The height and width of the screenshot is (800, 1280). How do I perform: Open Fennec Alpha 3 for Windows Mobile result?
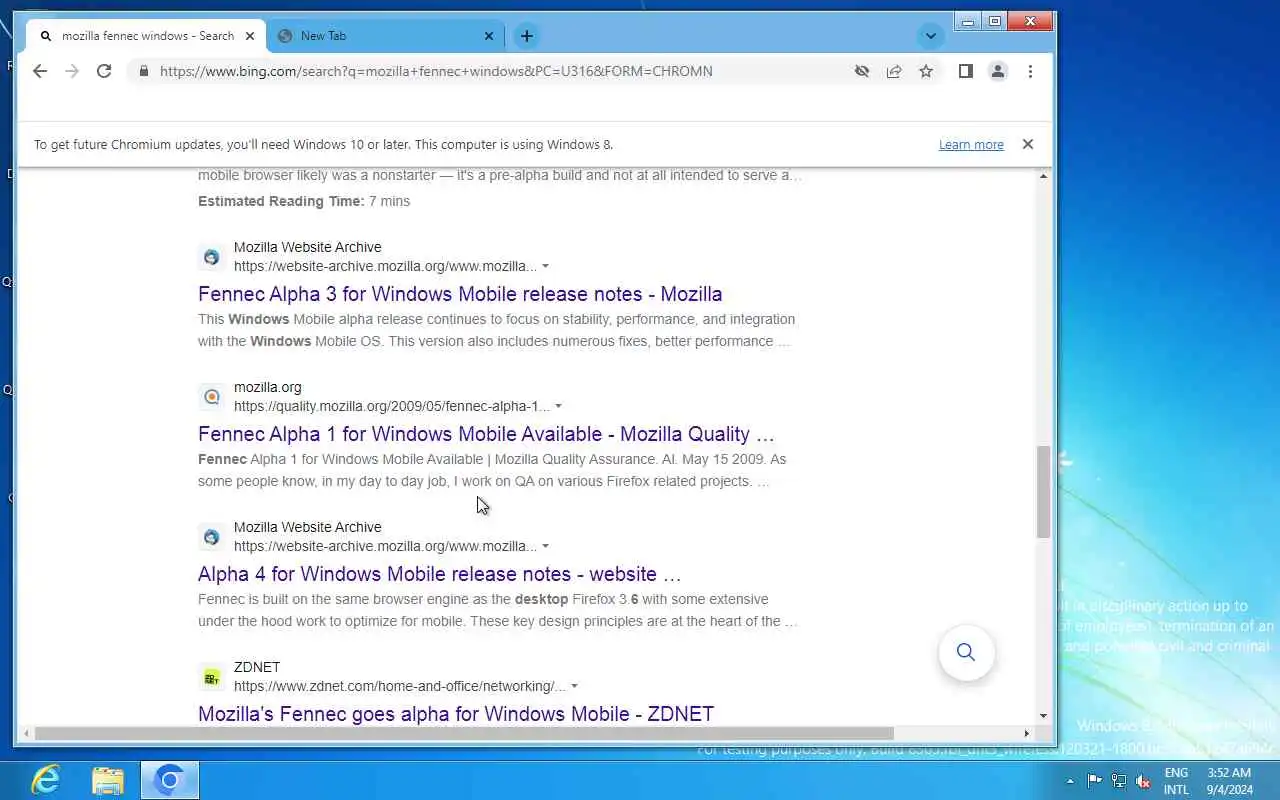click(x=460, y=294)
